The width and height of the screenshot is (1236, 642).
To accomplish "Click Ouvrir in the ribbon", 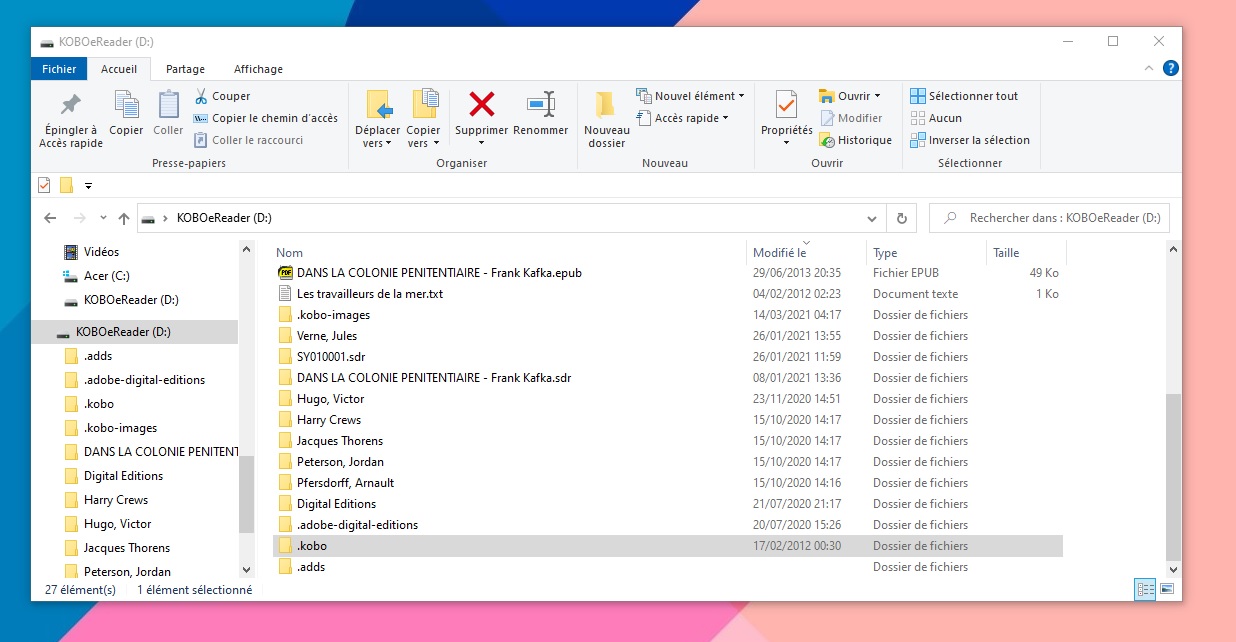I will pyautogui.click(x=850, y=96).
